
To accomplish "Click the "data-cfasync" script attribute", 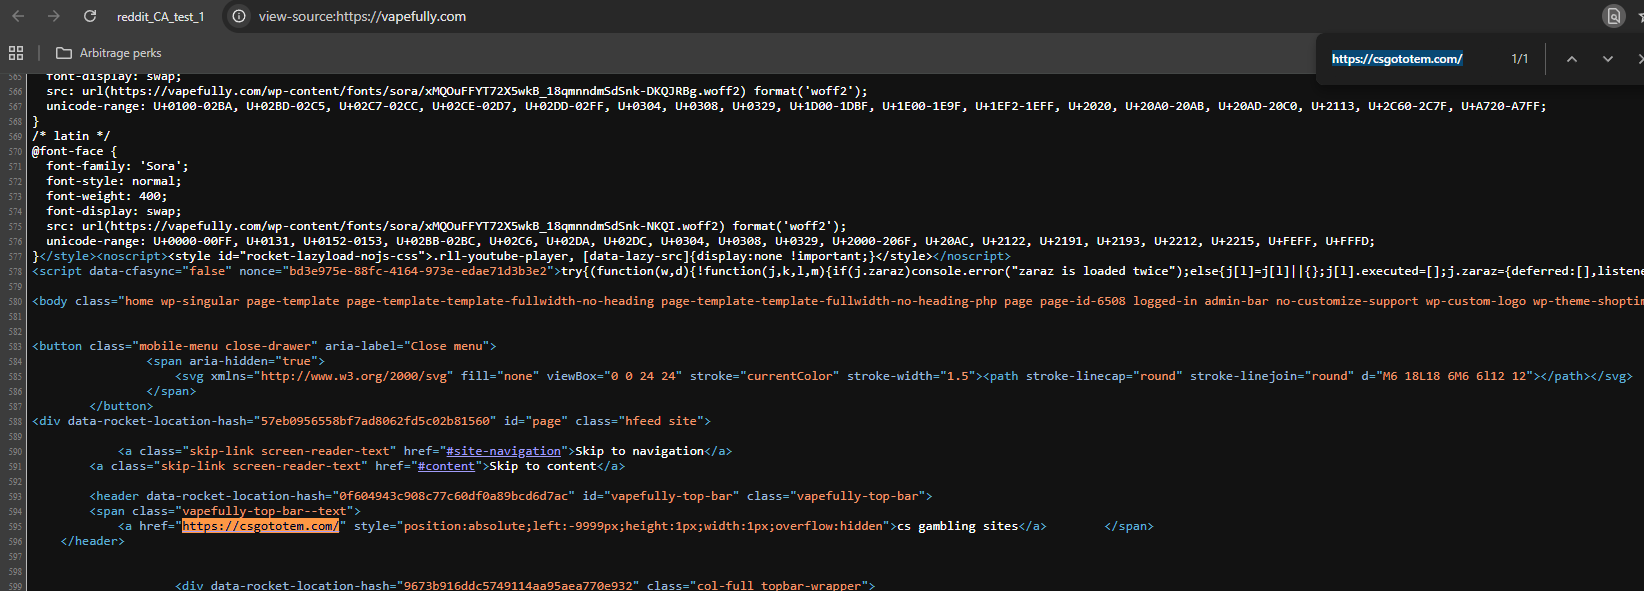I will [132, 271].
